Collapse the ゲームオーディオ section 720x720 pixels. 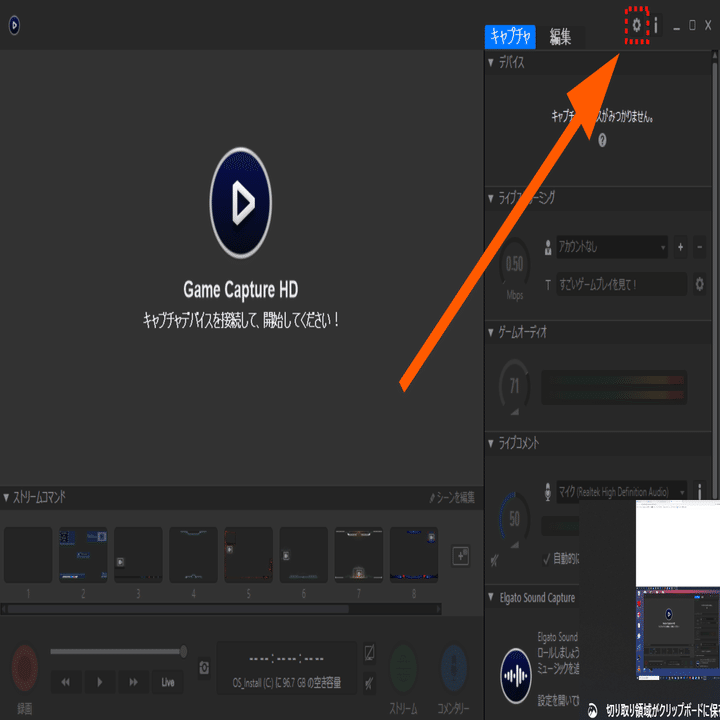491,332
